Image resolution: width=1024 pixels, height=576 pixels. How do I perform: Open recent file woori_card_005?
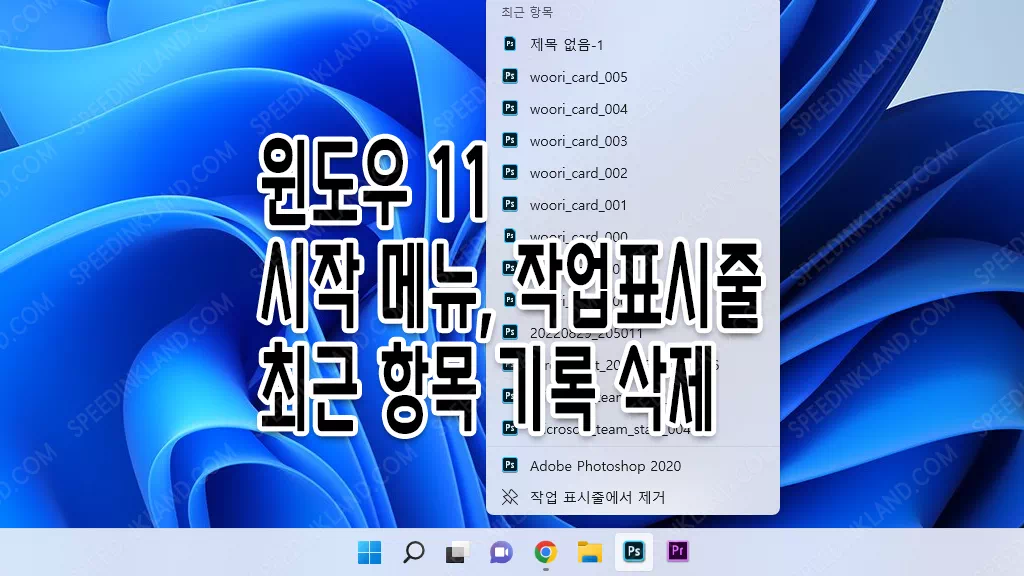point(578,77)
